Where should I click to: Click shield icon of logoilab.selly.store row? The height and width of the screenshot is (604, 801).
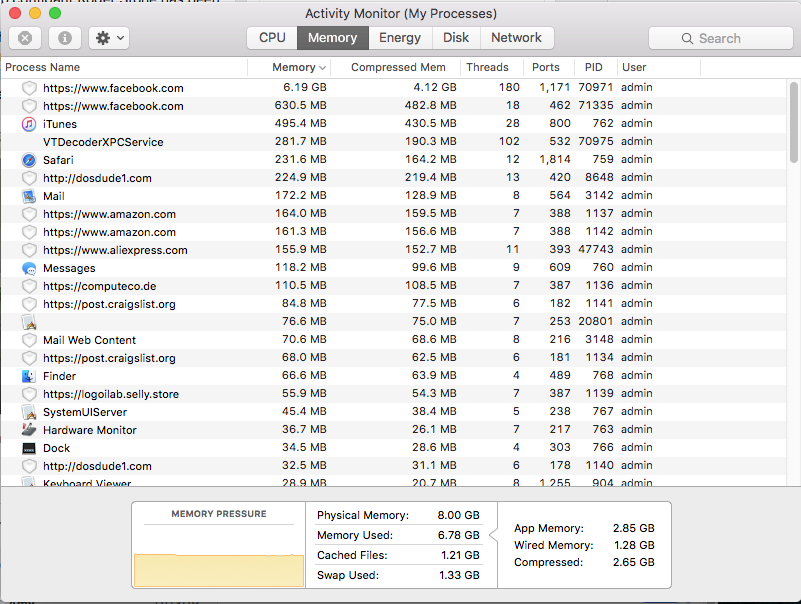(29, 394)
